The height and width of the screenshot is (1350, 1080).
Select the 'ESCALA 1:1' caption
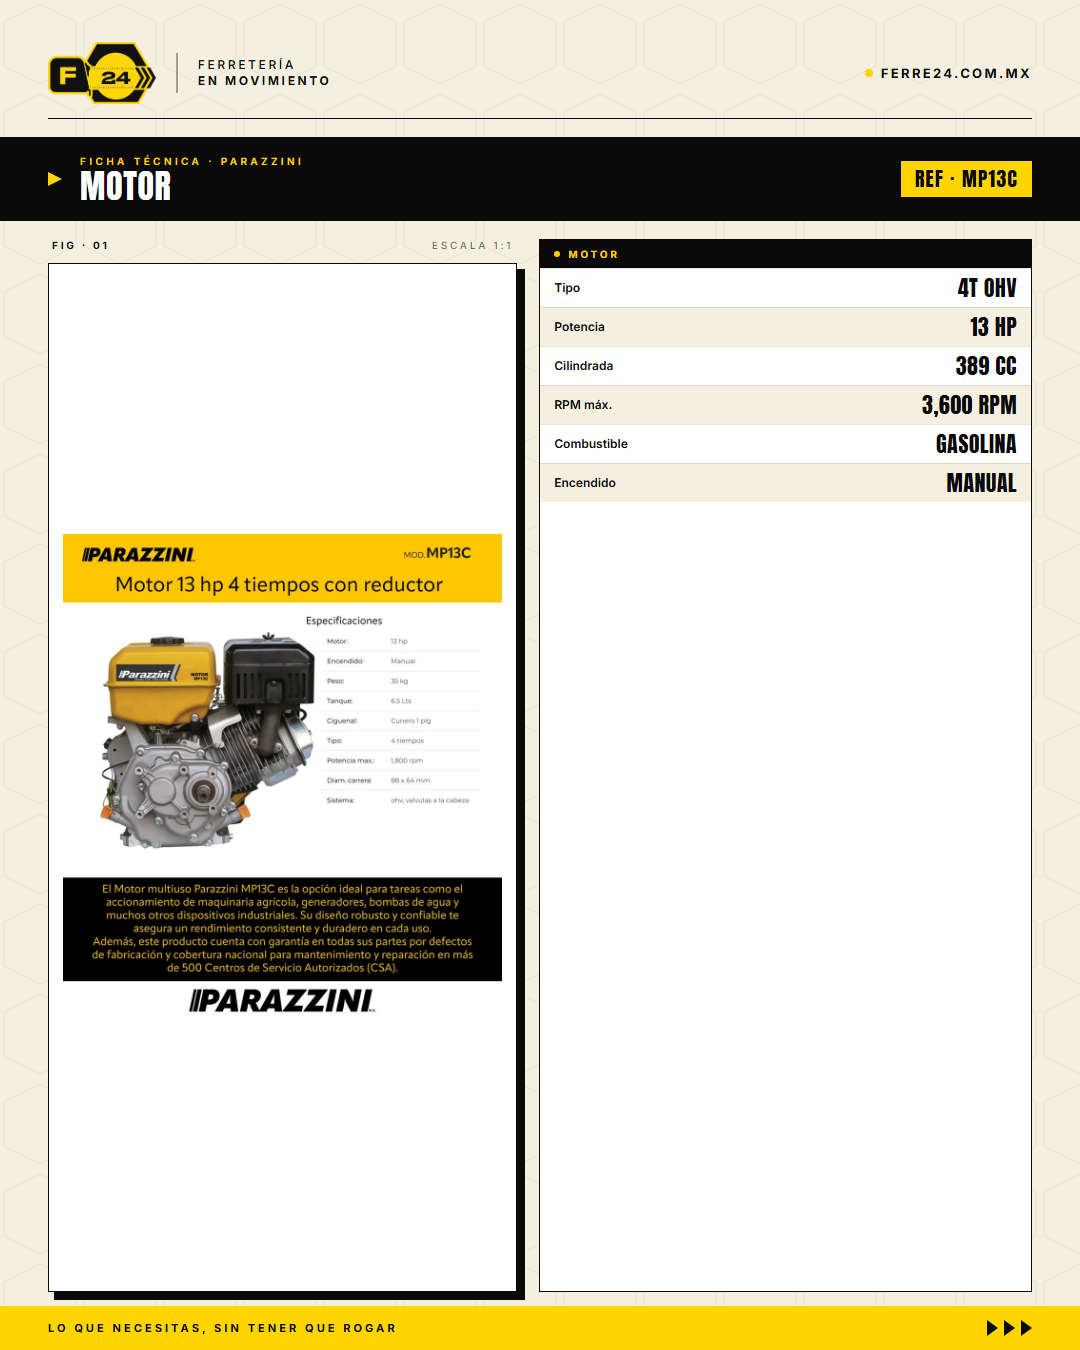472,245
